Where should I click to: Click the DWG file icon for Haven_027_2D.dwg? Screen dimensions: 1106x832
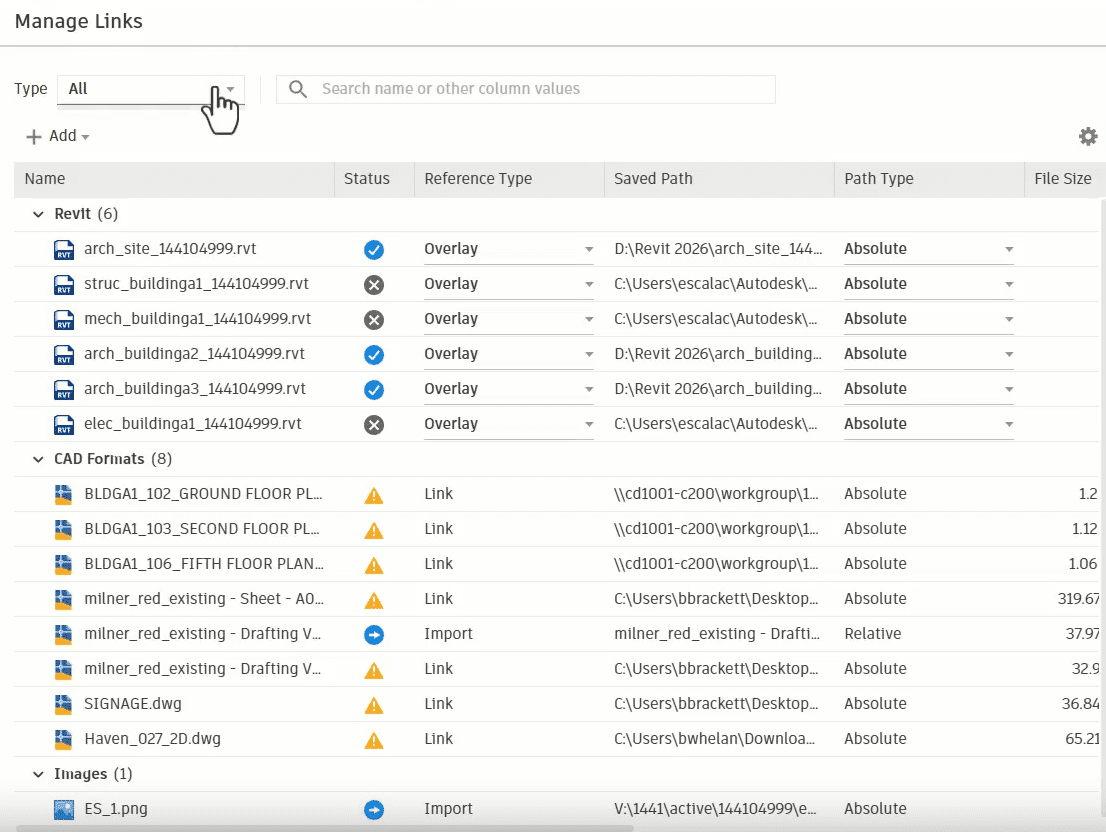click(64, 740)
